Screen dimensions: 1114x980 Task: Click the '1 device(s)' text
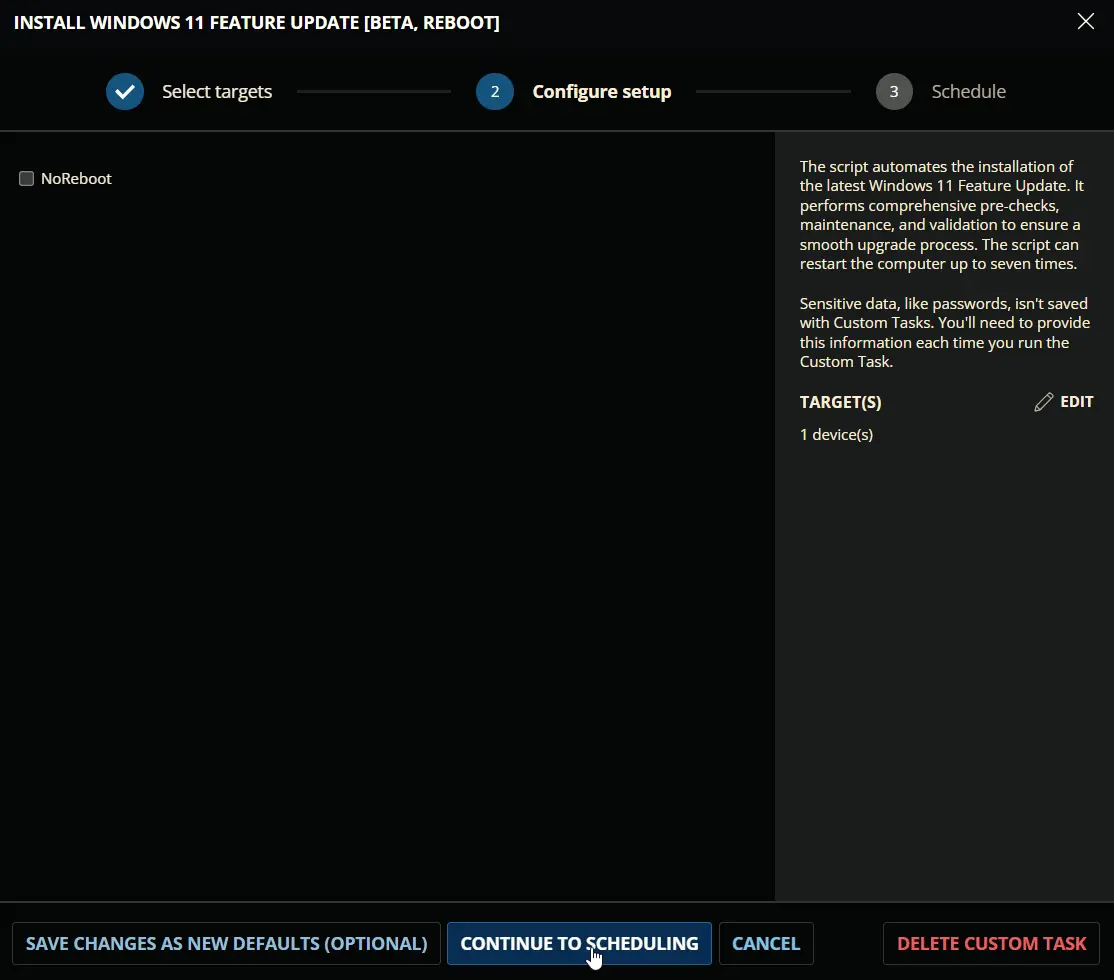[836, 434]
